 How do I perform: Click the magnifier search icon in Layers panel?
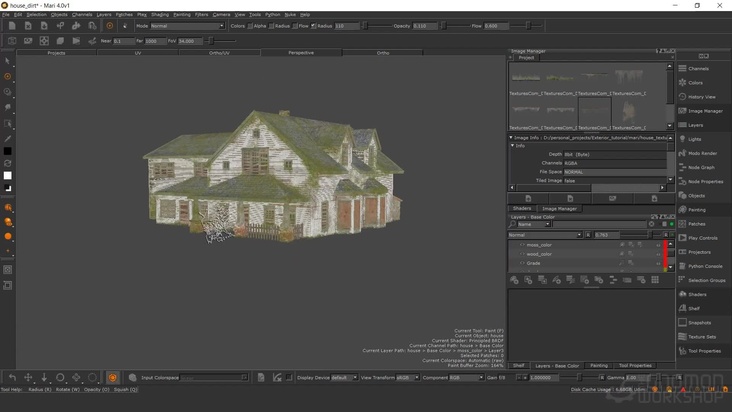[512, 224]
